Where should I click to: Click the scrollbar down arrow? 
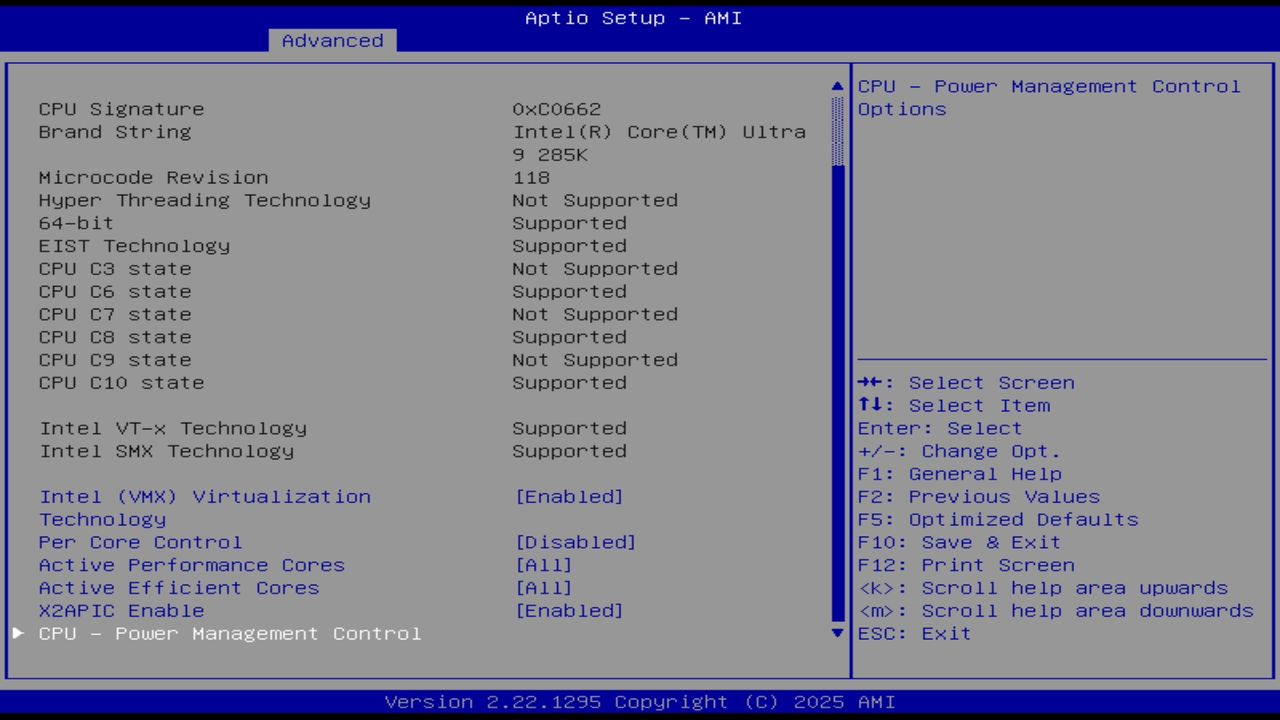[836, 633]
